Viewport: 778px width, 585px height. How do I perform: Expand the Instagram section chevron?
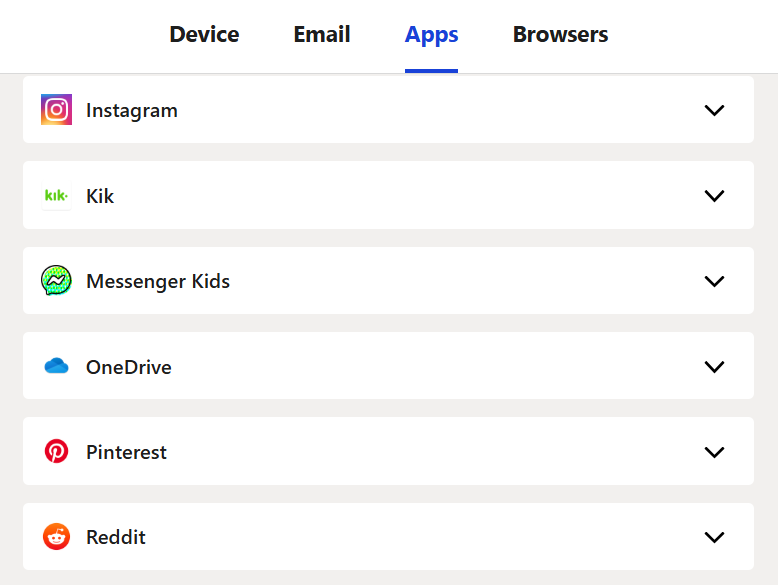click(714, 110)
